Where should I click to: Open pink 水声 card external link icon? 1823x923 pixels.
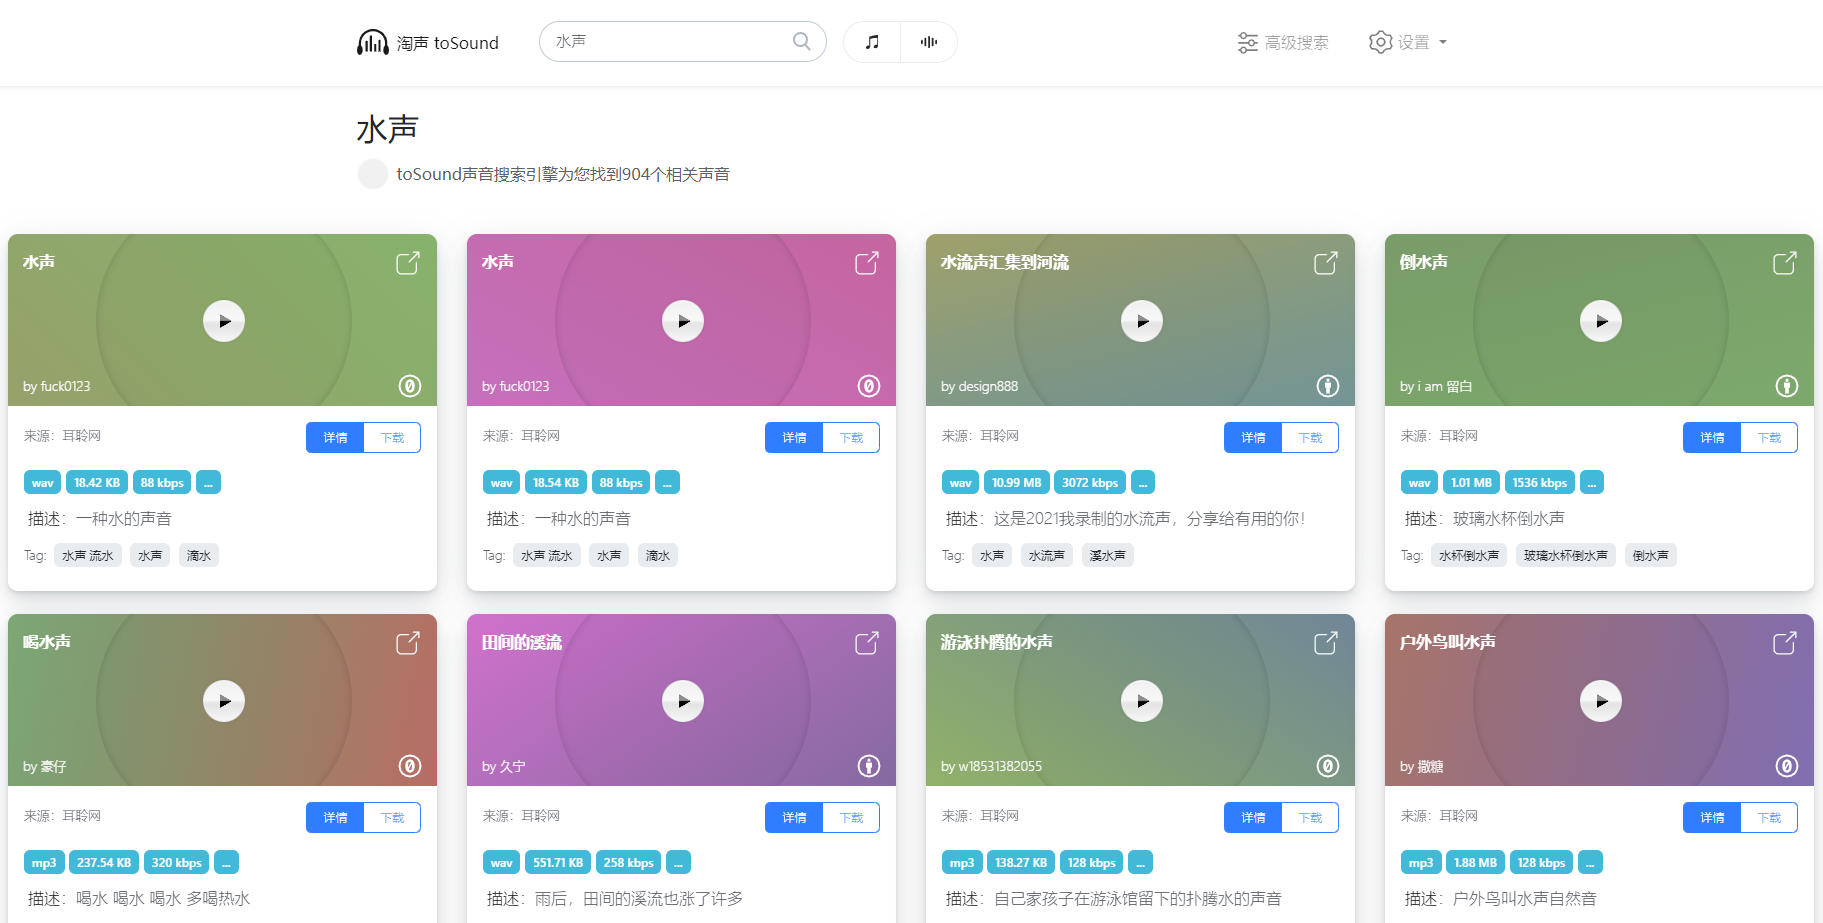pyautogui.click(x=867, y=263)
